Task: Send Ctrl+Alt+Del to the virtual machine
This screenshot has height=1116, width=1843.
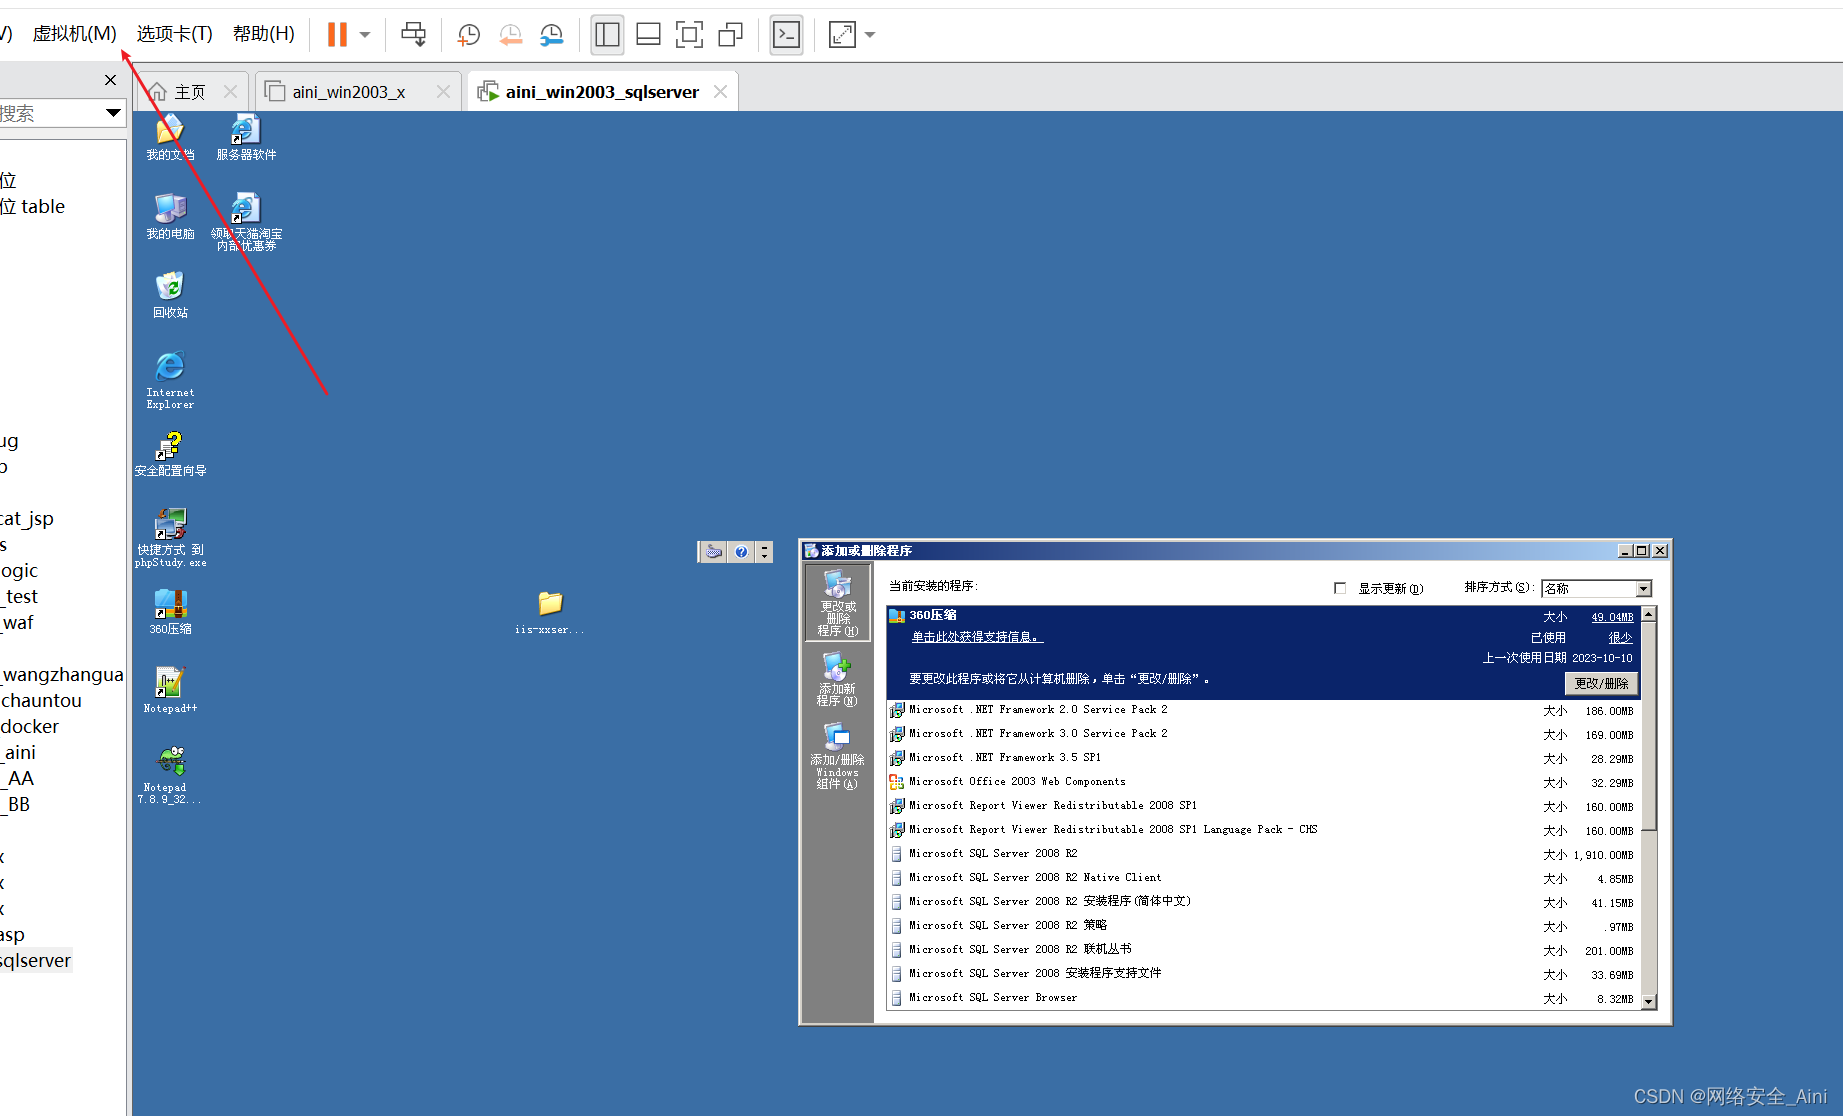Action: [x=413, y=35]
